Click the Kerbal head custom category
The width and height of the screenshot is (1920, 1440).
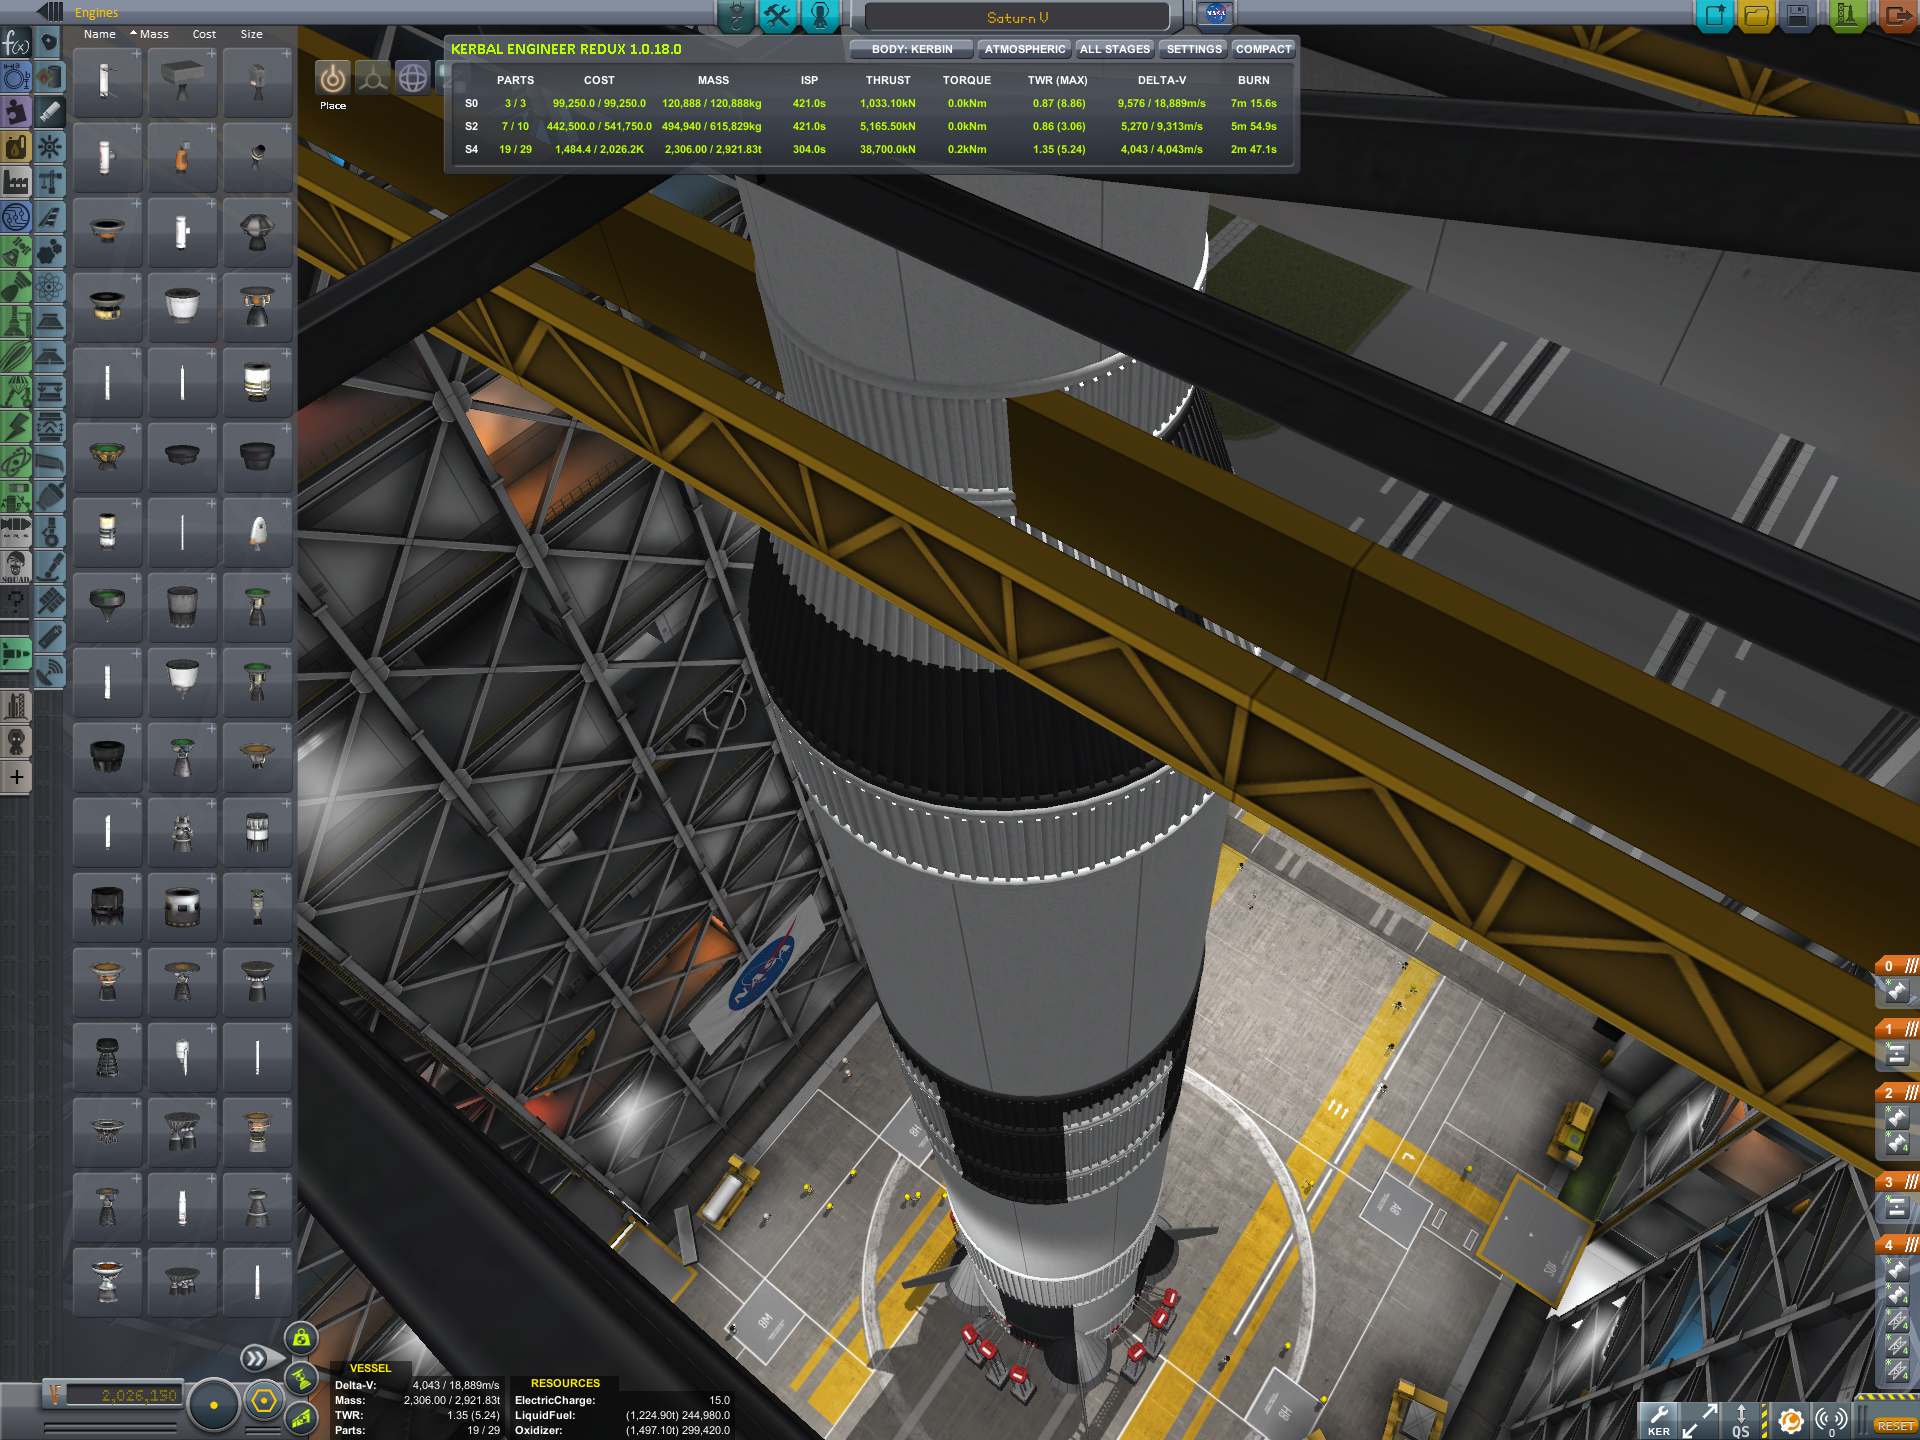(x=16, y=742)
